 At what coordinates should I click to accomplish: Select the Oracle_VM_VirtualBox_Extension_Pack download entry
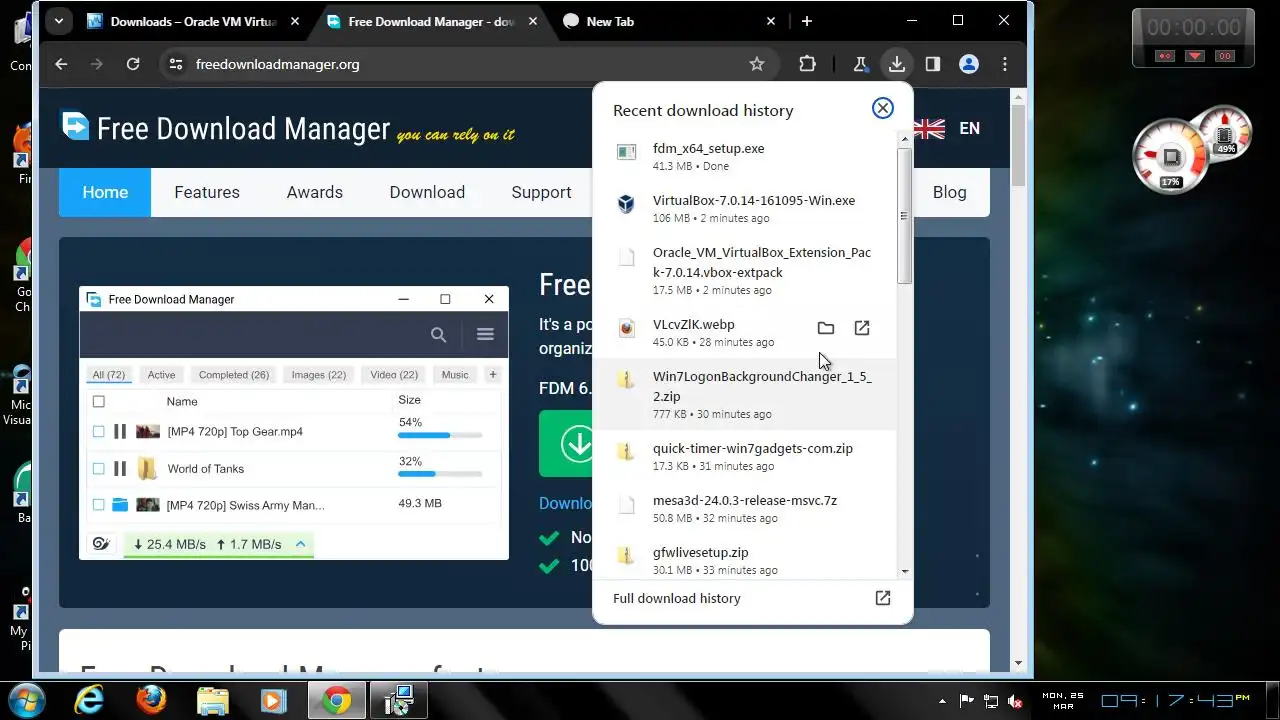tap(745, 271)
